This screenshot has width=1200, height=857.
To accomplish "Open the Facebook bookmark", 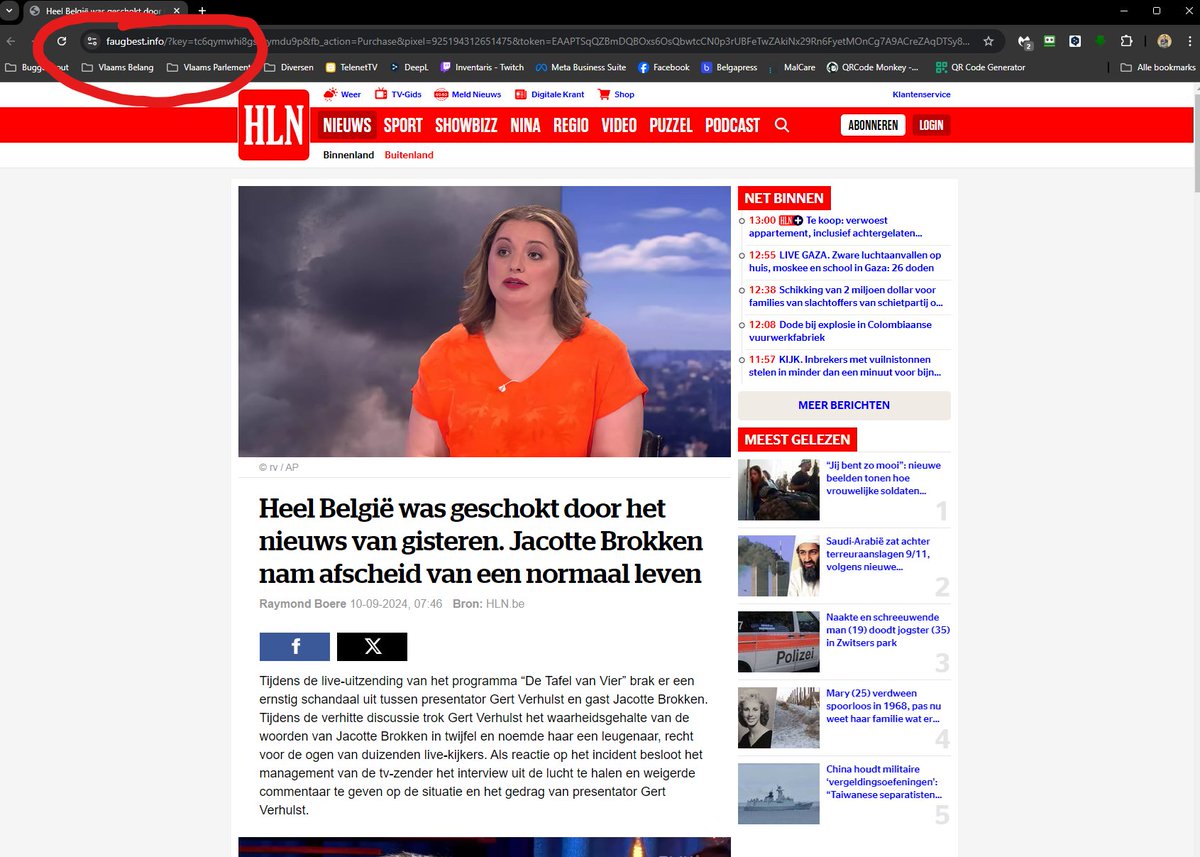I will 663,67.
